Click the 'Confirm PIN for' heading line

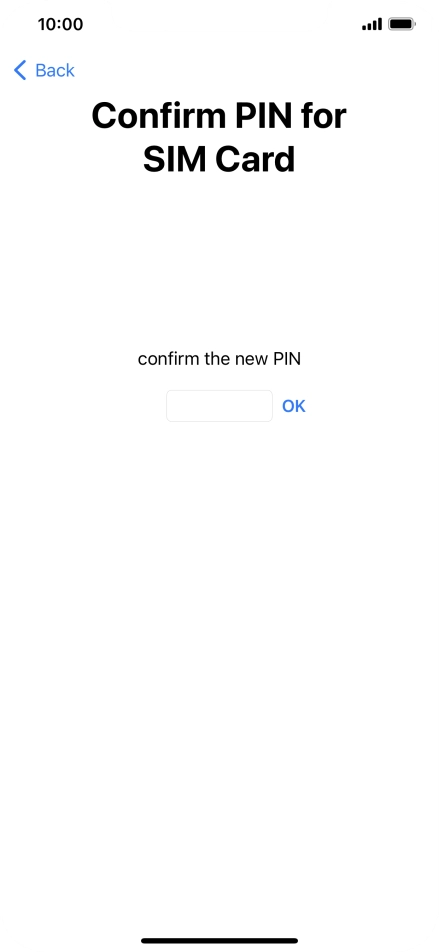(x=219, y=115)
